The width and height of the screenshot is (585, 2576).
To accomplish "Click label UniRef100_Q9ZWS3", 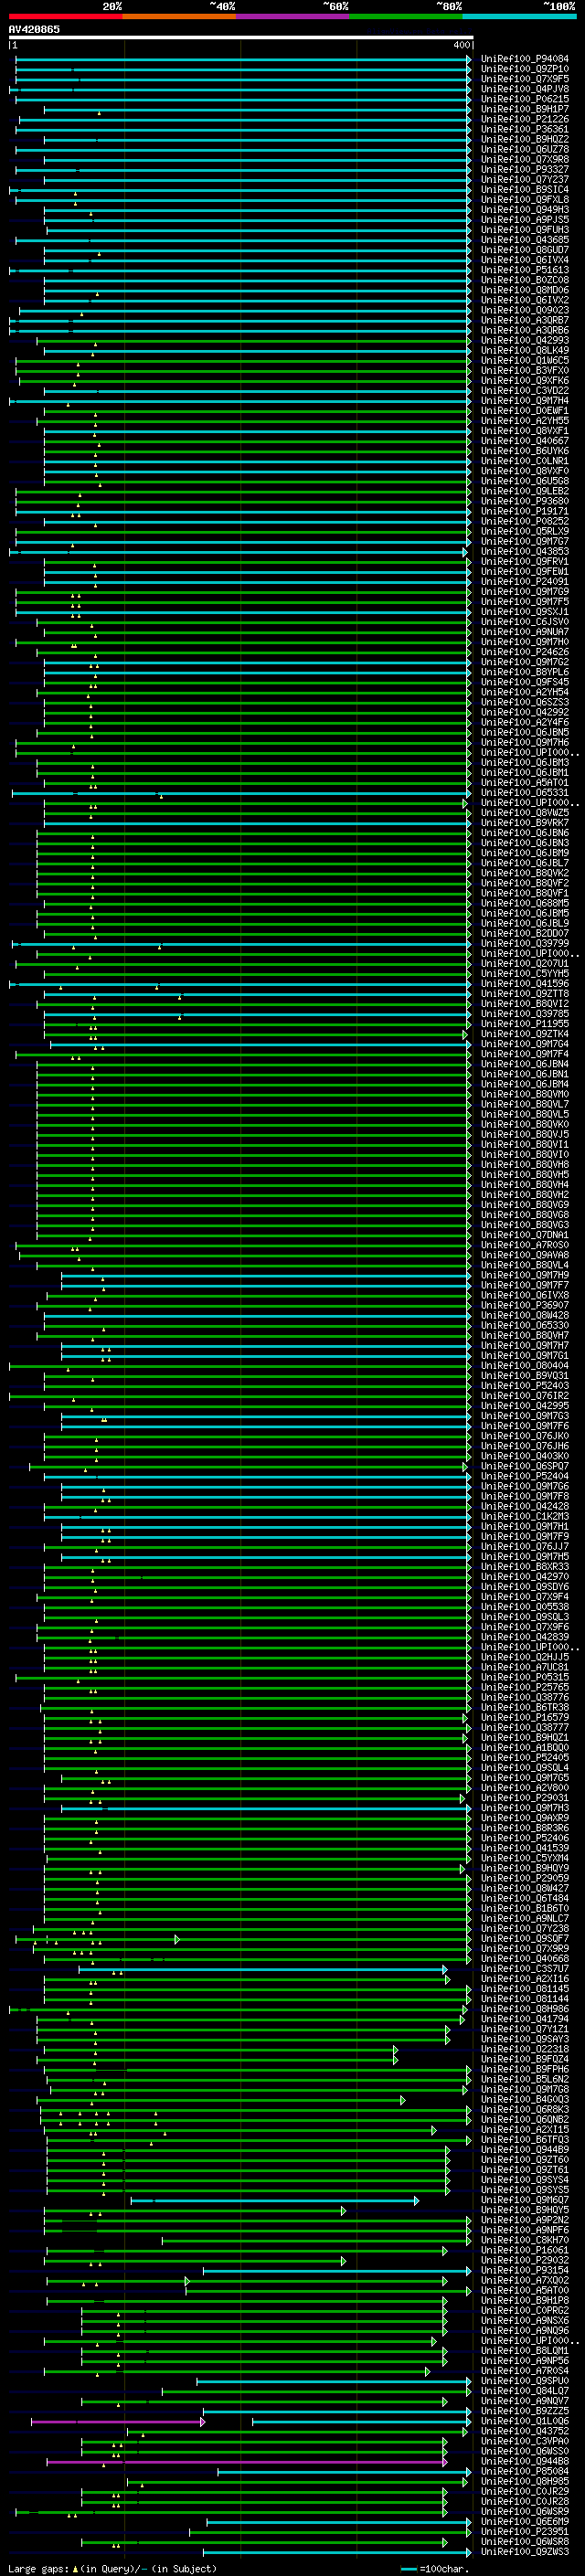I will coord(525,2552).
